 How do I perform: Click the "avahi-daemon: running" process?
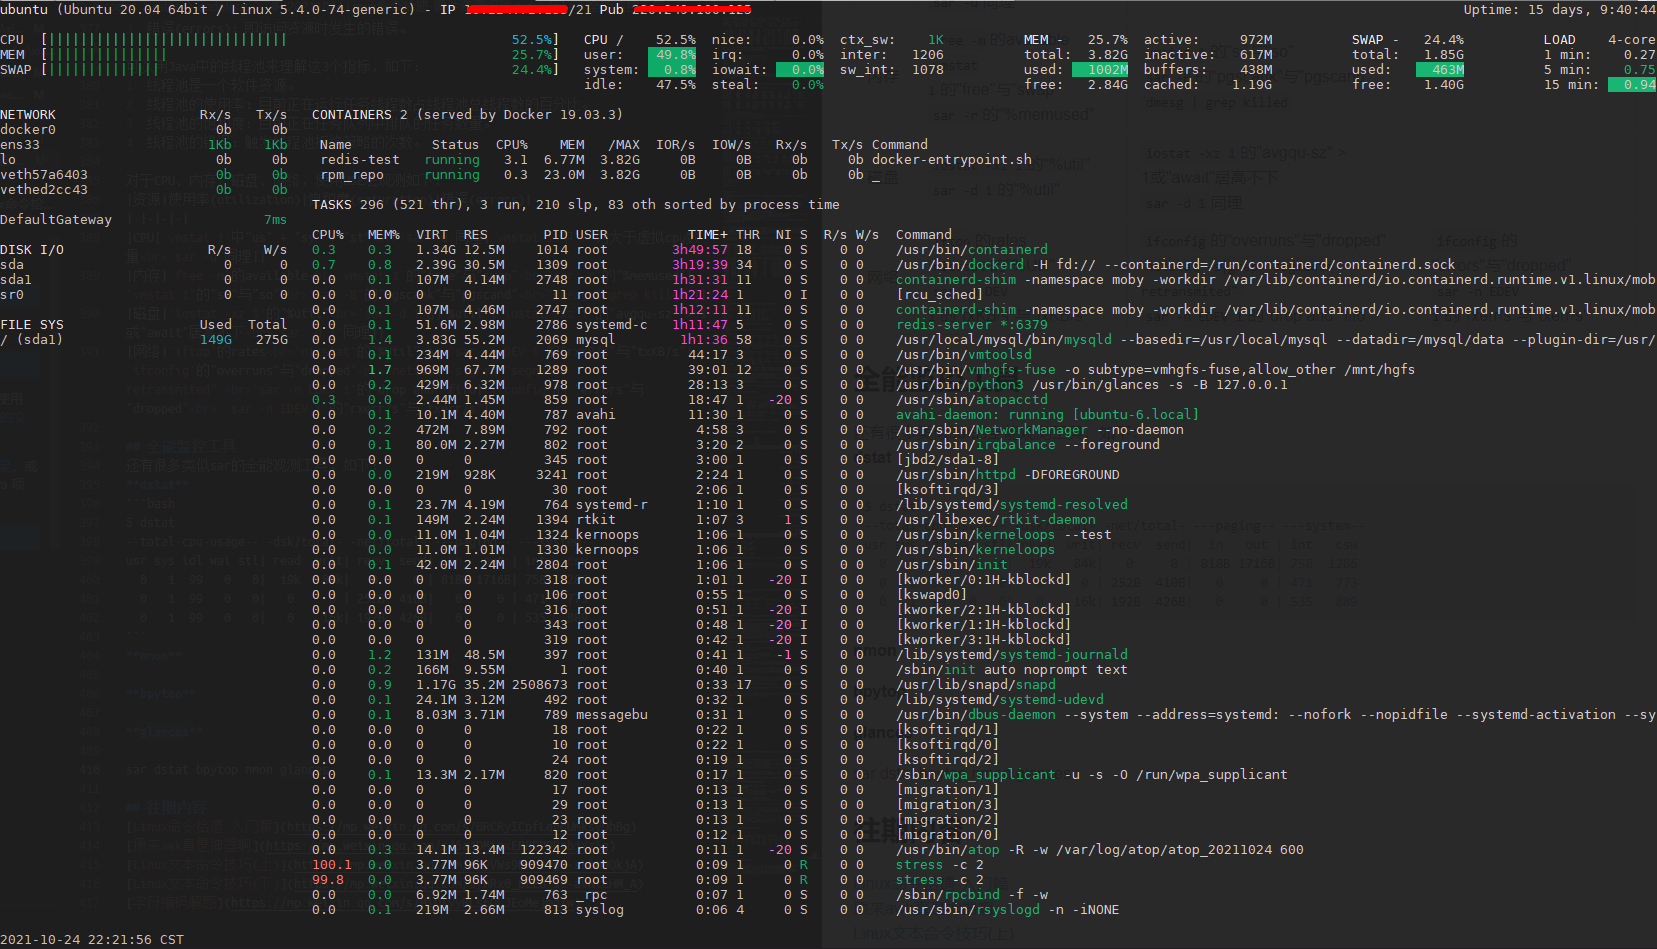(1047, 415)
